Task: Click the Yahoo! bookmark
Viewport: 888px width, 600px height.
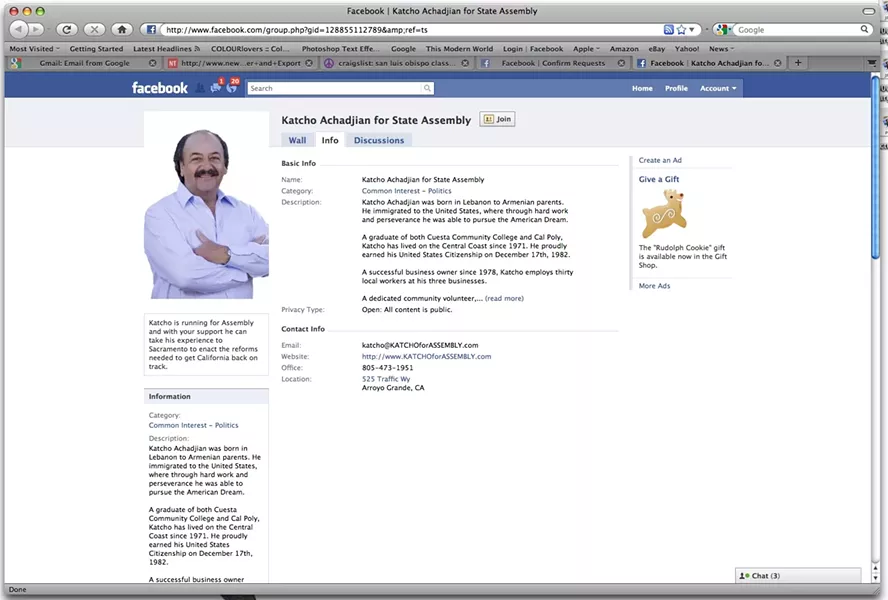Action: [x=687, y=49]
